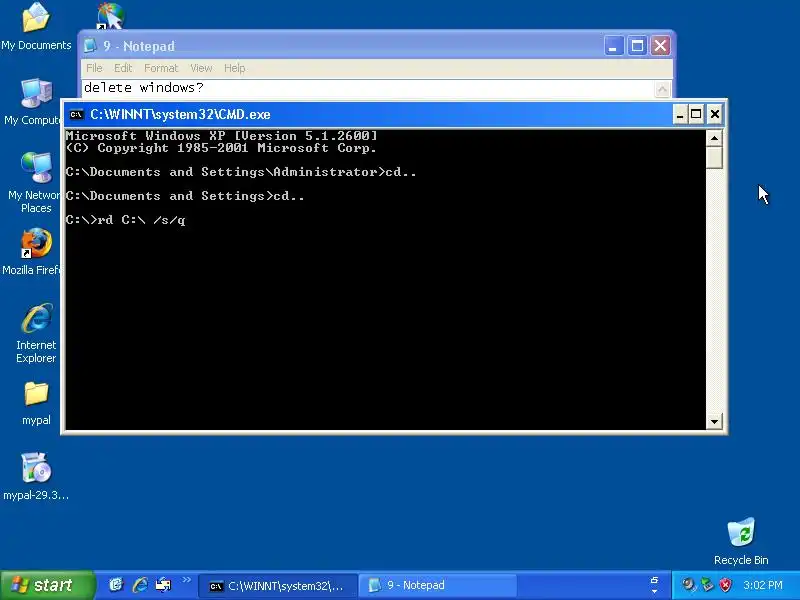Open Notepad's Edit menu
Screen dimensions: 800x600
[x=122, y=68]
